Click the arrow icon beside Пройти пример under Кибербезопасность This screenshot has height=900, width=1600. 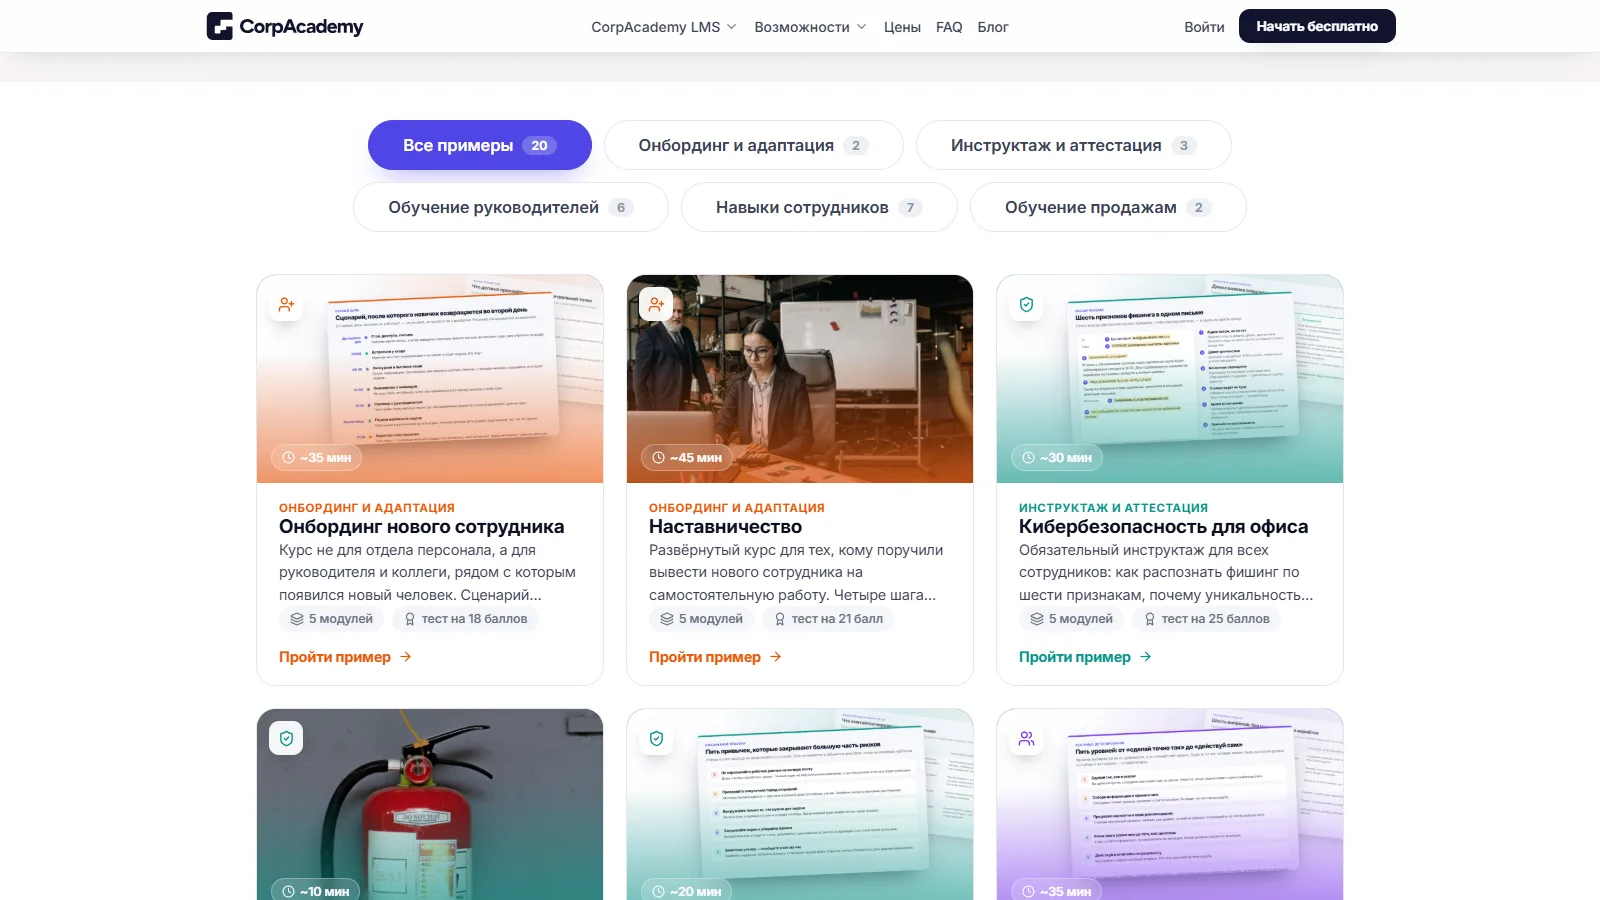[x=1146, y=657]
